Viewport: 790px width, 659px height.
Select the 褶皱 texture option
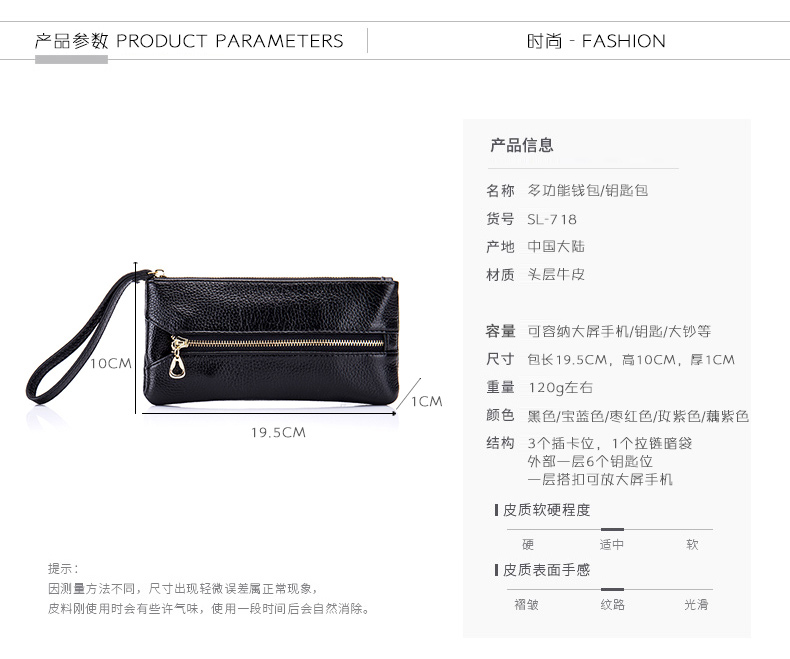pyautogui.click(x=526, y=604)
